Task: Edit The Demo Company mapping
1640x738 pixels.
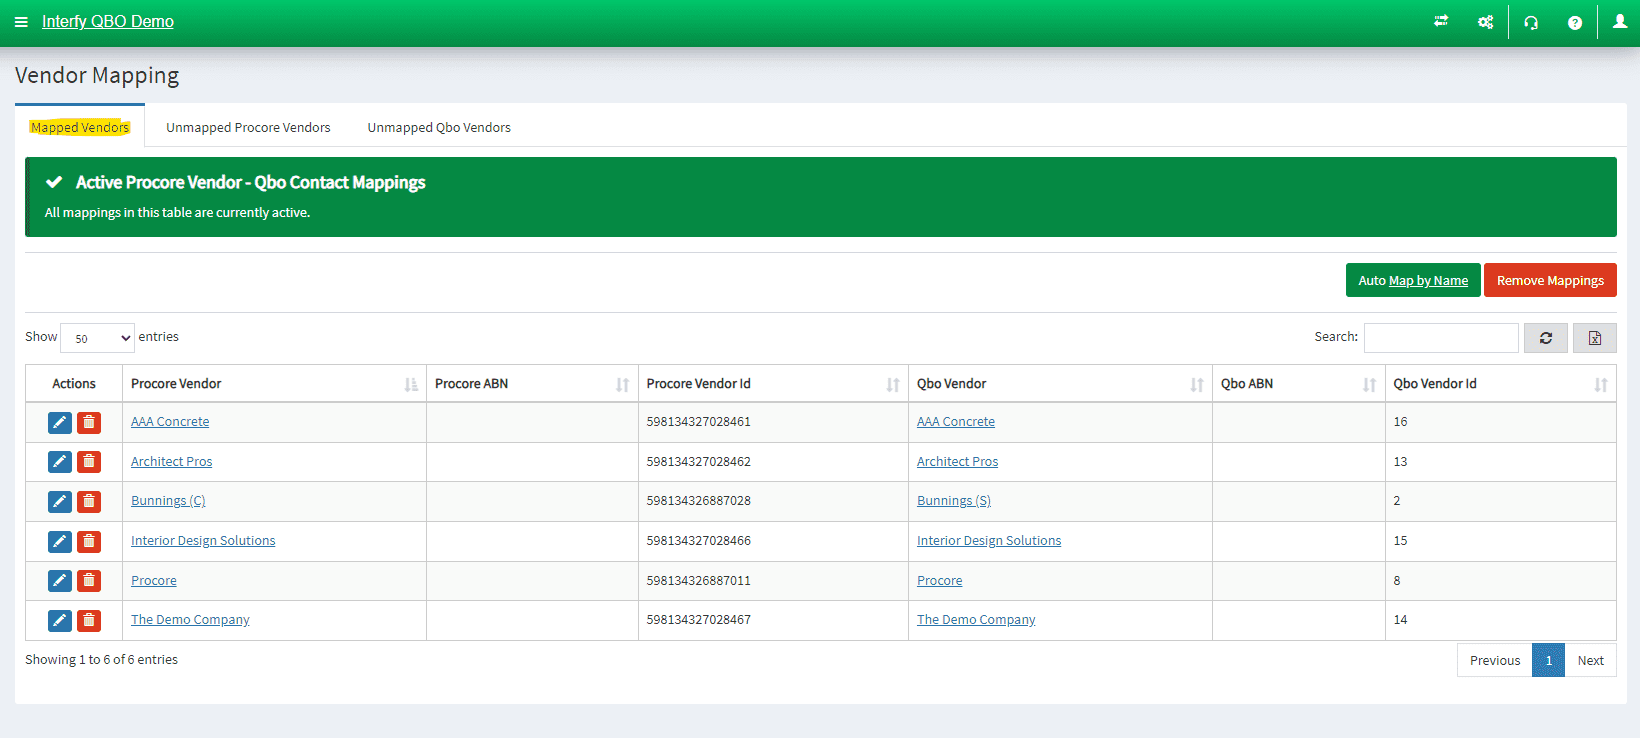Action: click(60, 621)
